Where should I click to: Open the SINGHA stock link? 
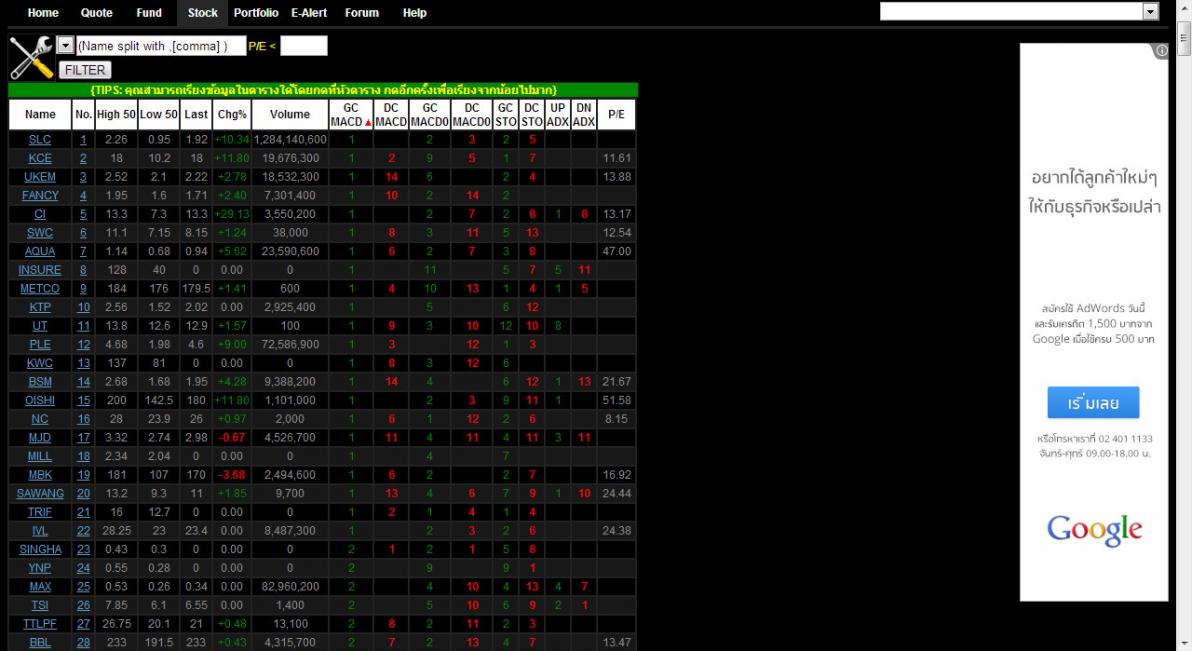point(40,549)
